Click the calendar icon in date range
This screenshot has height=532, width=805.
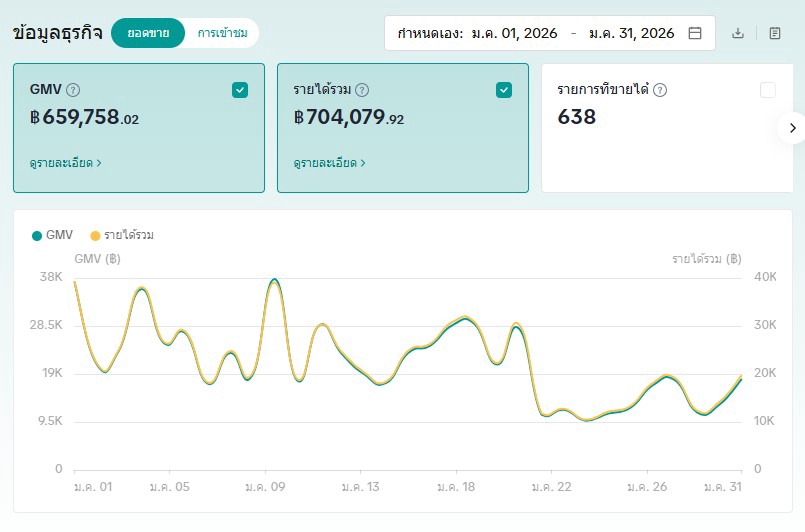click(x=695, y=33)
